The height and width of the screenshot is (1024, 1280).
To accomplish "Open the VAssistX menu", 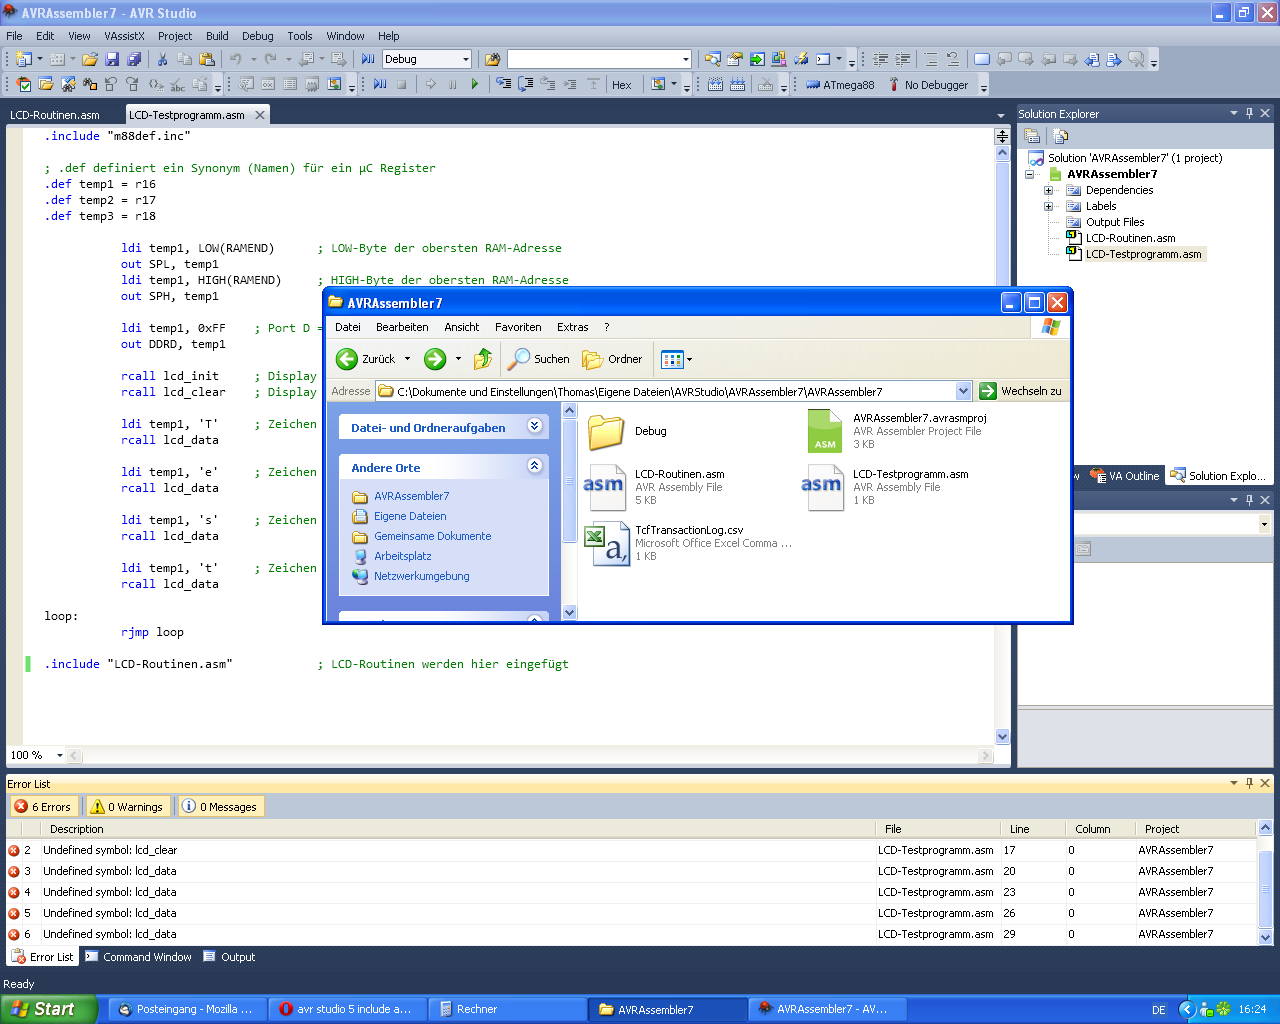I will [123, 36].
